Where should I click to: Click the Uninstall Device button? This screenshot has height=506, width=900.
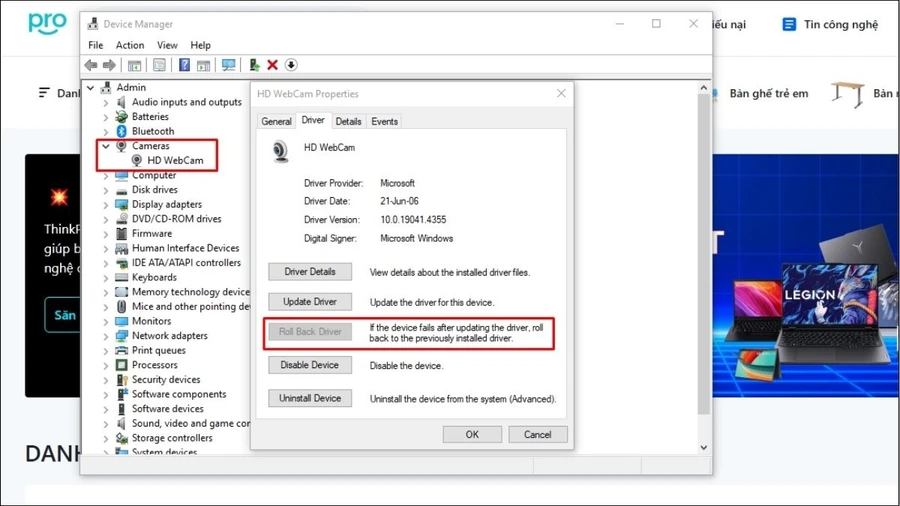[x=310, y=398]
